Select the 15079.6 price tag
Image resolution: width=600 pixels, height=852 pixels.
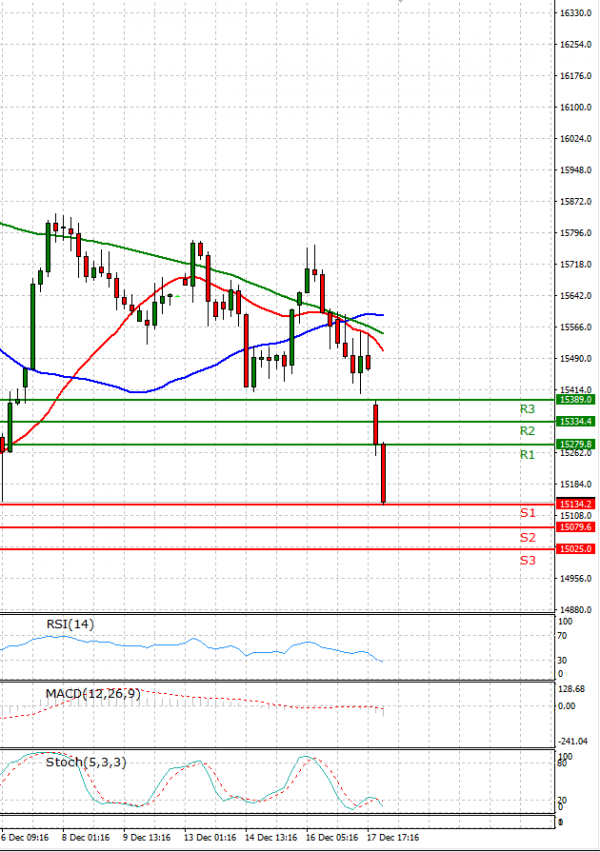click(x=576, y=527)
